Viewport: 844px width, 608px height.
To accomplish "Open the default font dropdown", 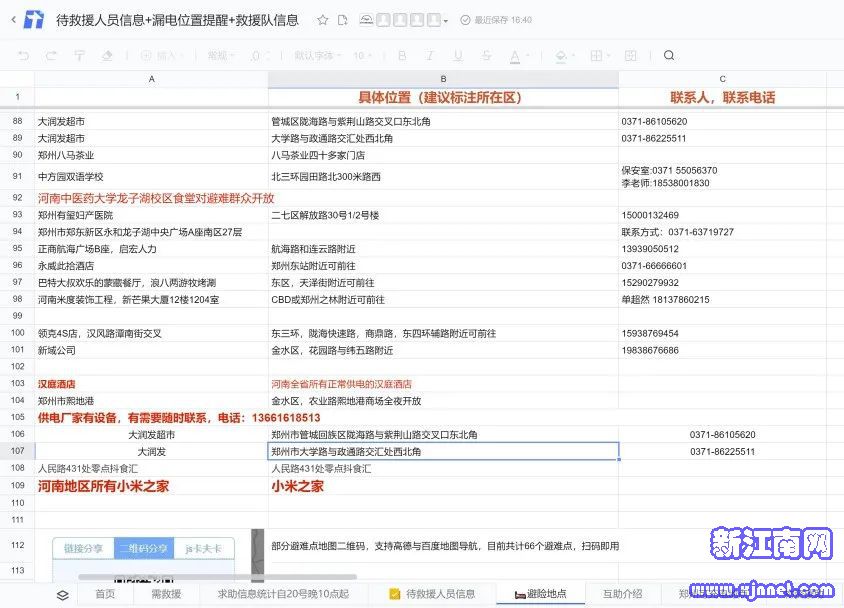I will coord(316,55).
